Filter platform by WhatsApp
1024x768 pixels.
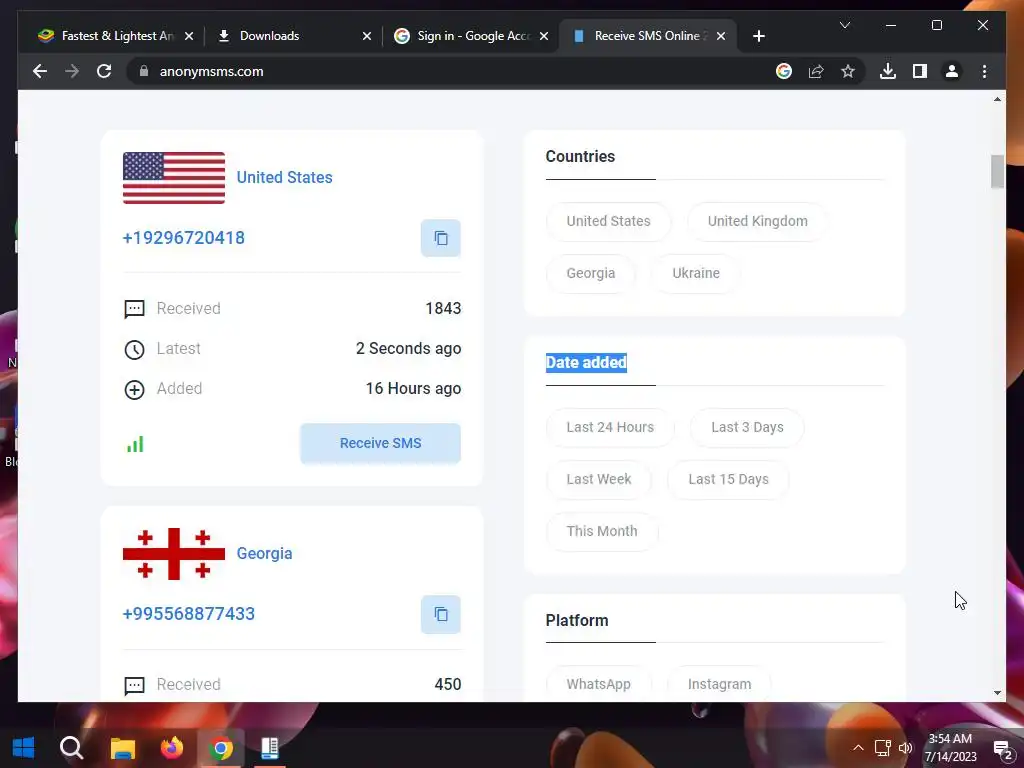[x=598, y=684]
